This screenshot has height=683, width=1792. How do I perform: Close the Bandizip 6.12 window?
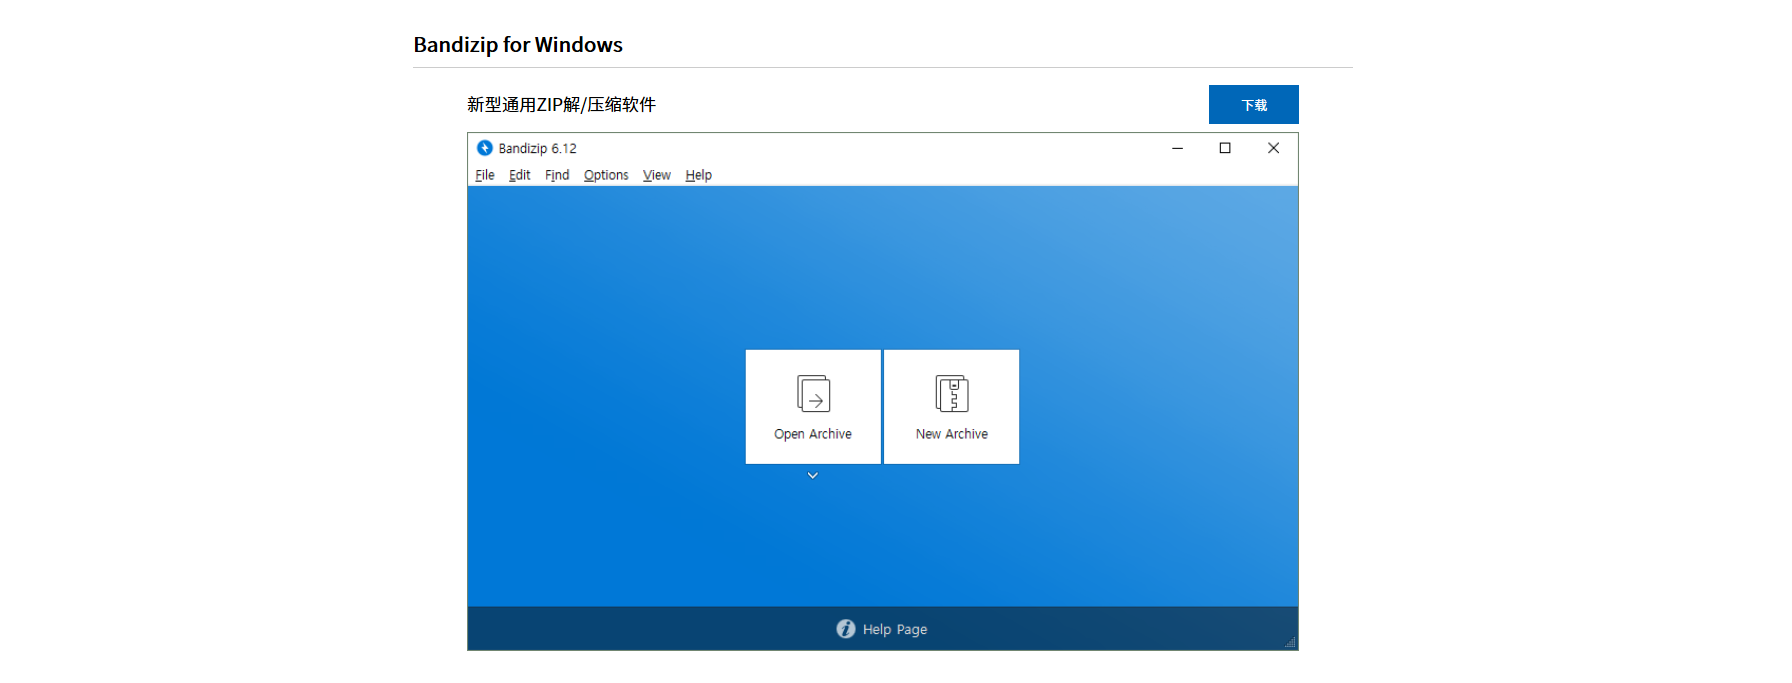click(1273, 148)
